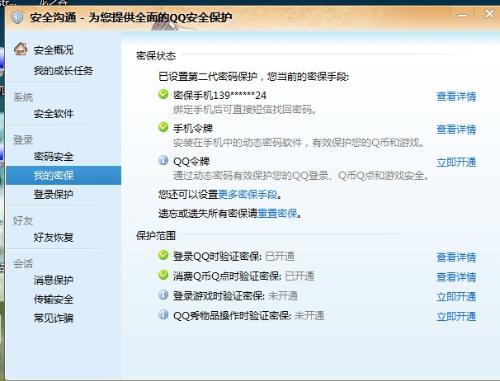Click 立即开通 for QQ令牌
Screen dimensions: 500x381
456,162
